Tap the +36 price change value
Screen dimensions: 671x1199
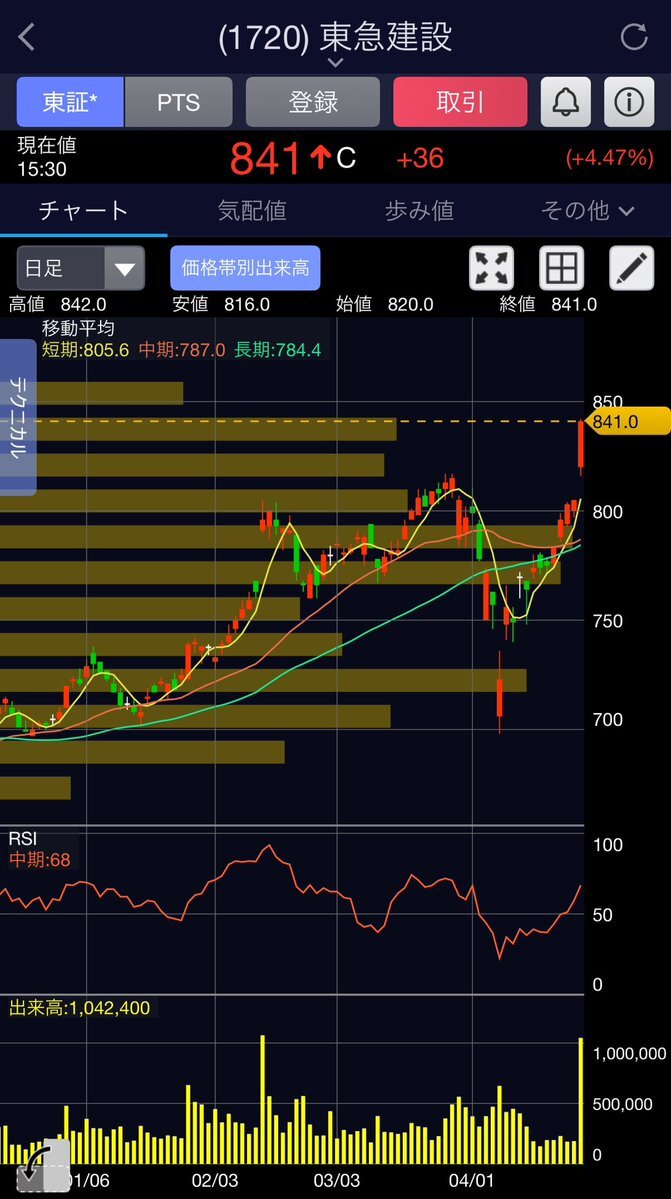(420, 158)
